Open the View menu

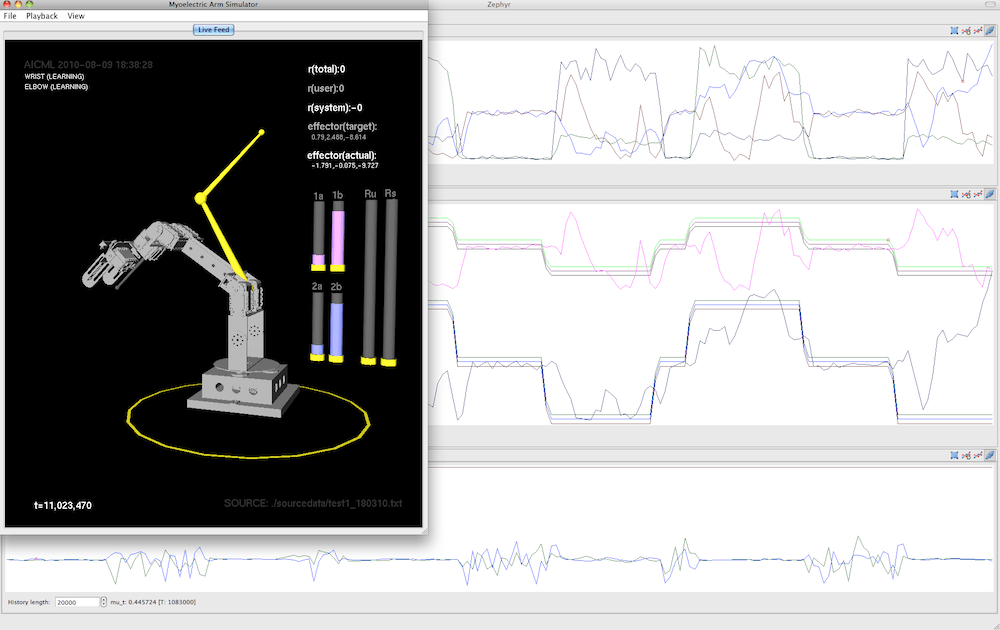click(76, 16)
